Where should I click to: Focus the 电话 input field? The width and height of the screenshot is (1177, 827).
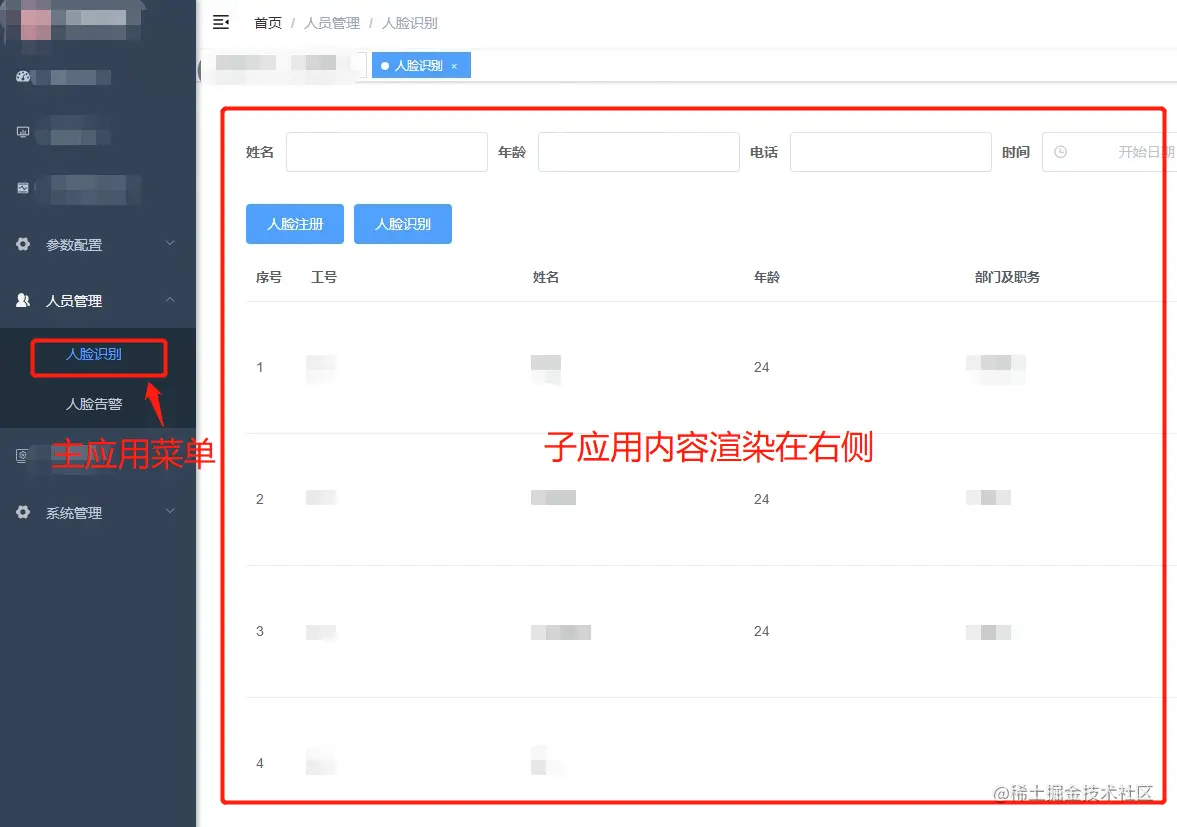[x=891, y=152]
